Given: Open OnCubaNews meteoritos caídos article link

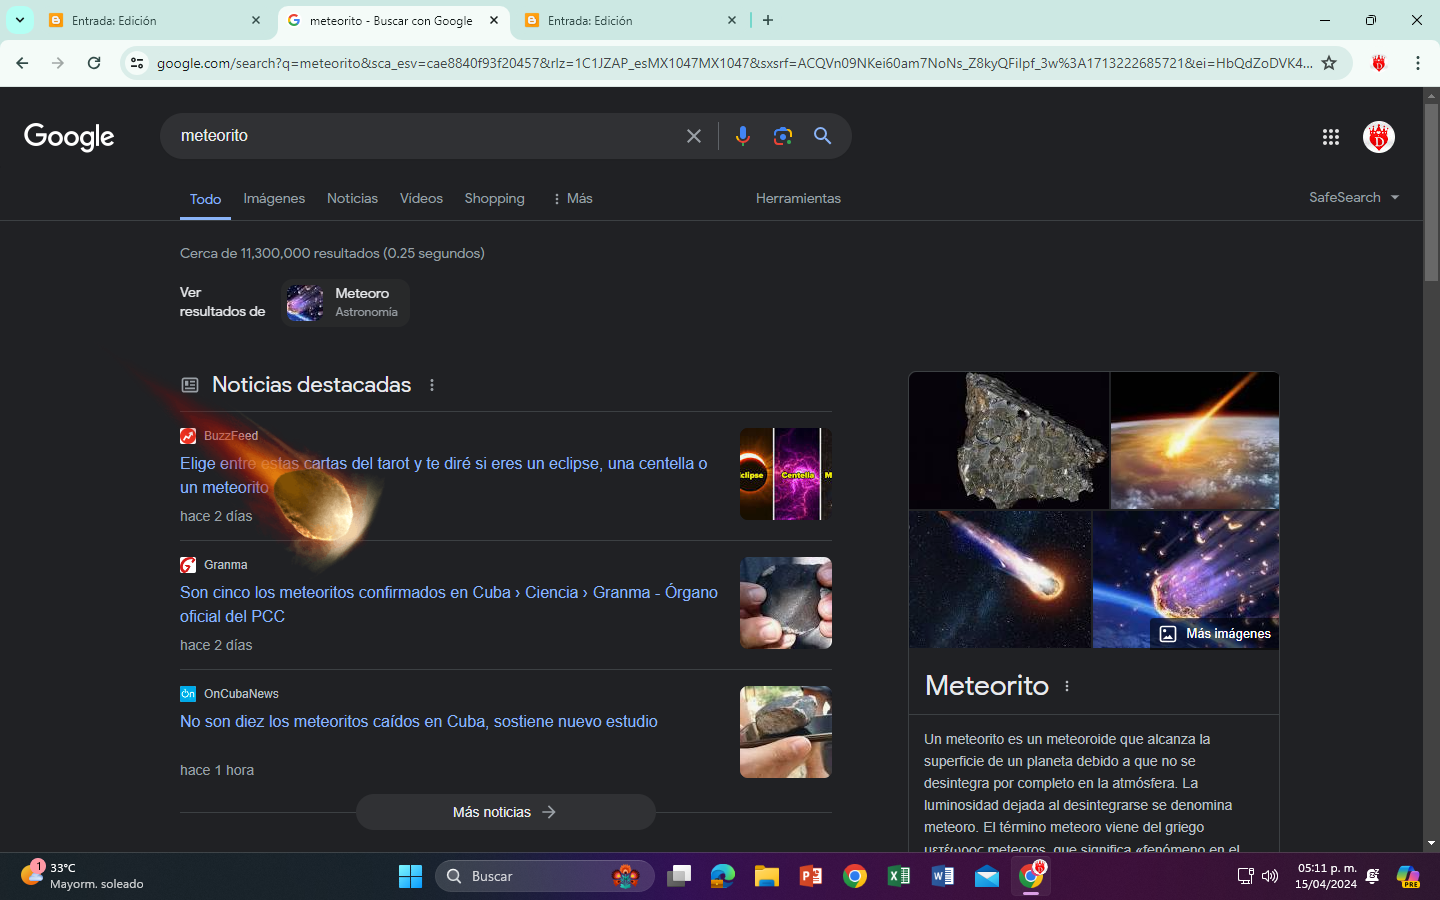Looking at the screenshot, I should click(419, 721).
